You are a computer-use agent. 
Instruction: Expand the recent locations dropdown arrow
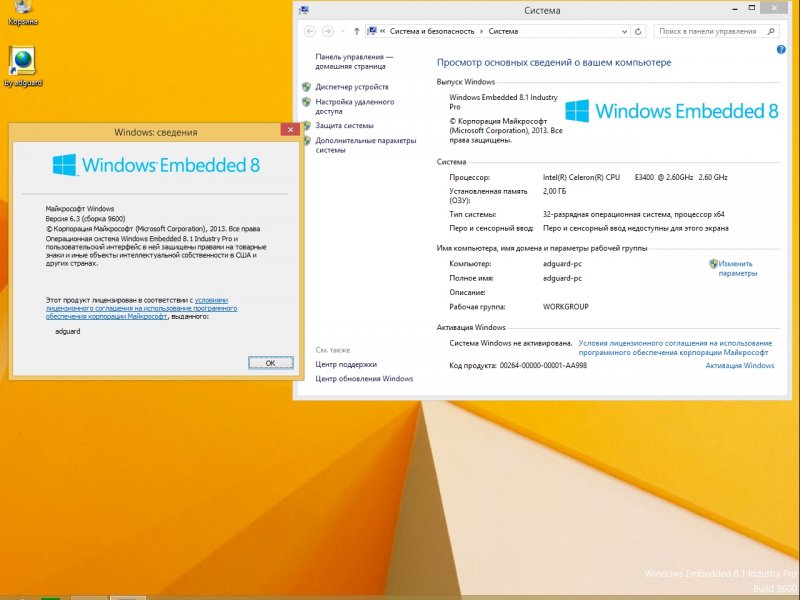pyautogui.click(x=343, y=32)
